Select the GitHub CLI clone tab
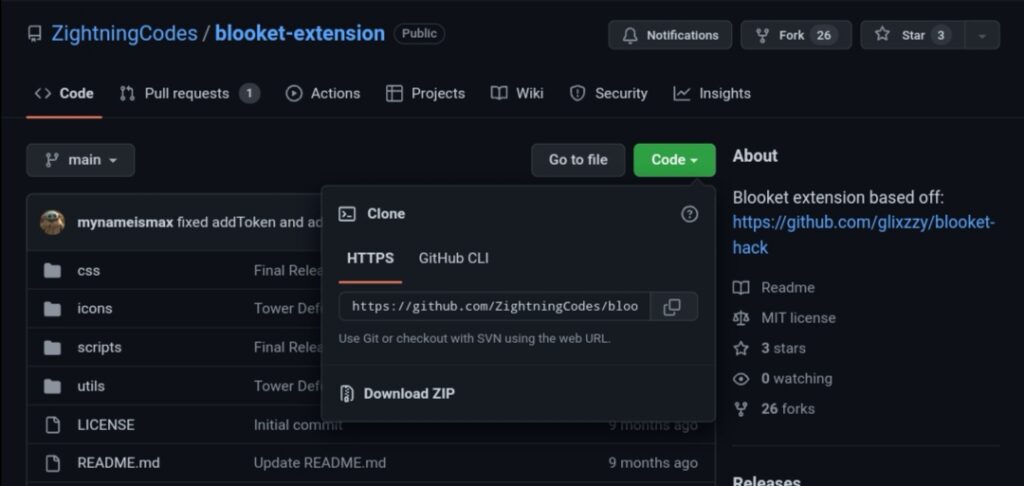This screenshot has height=486, width=1024. pos(453,259)
